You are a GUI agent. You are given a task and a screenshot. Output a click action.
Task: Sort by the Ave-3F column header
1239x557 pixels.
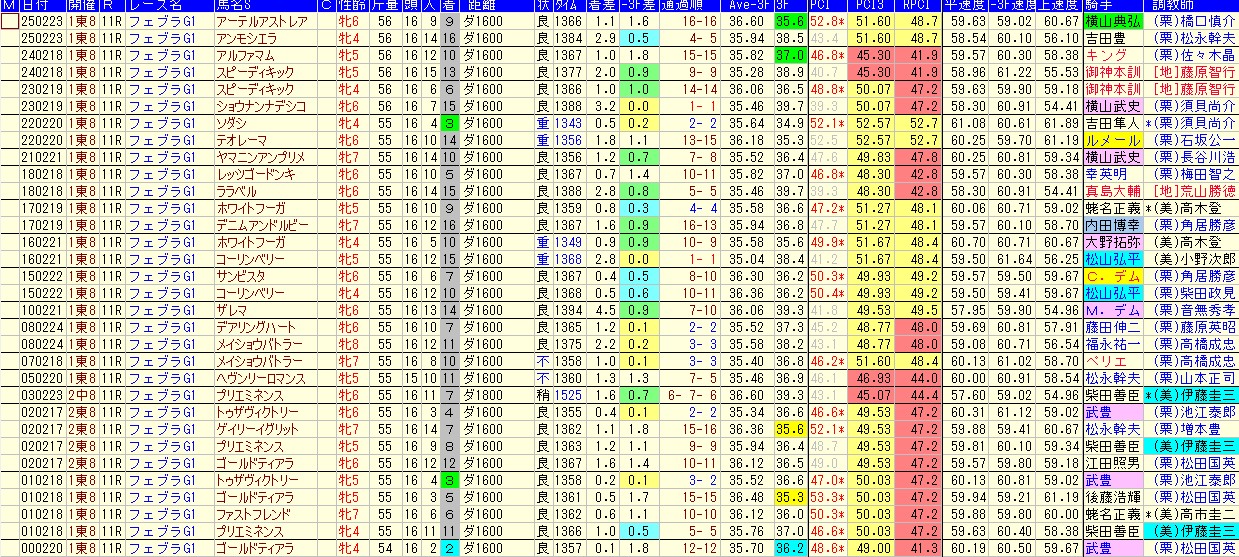pyautogui.click(x=747, y=5)
